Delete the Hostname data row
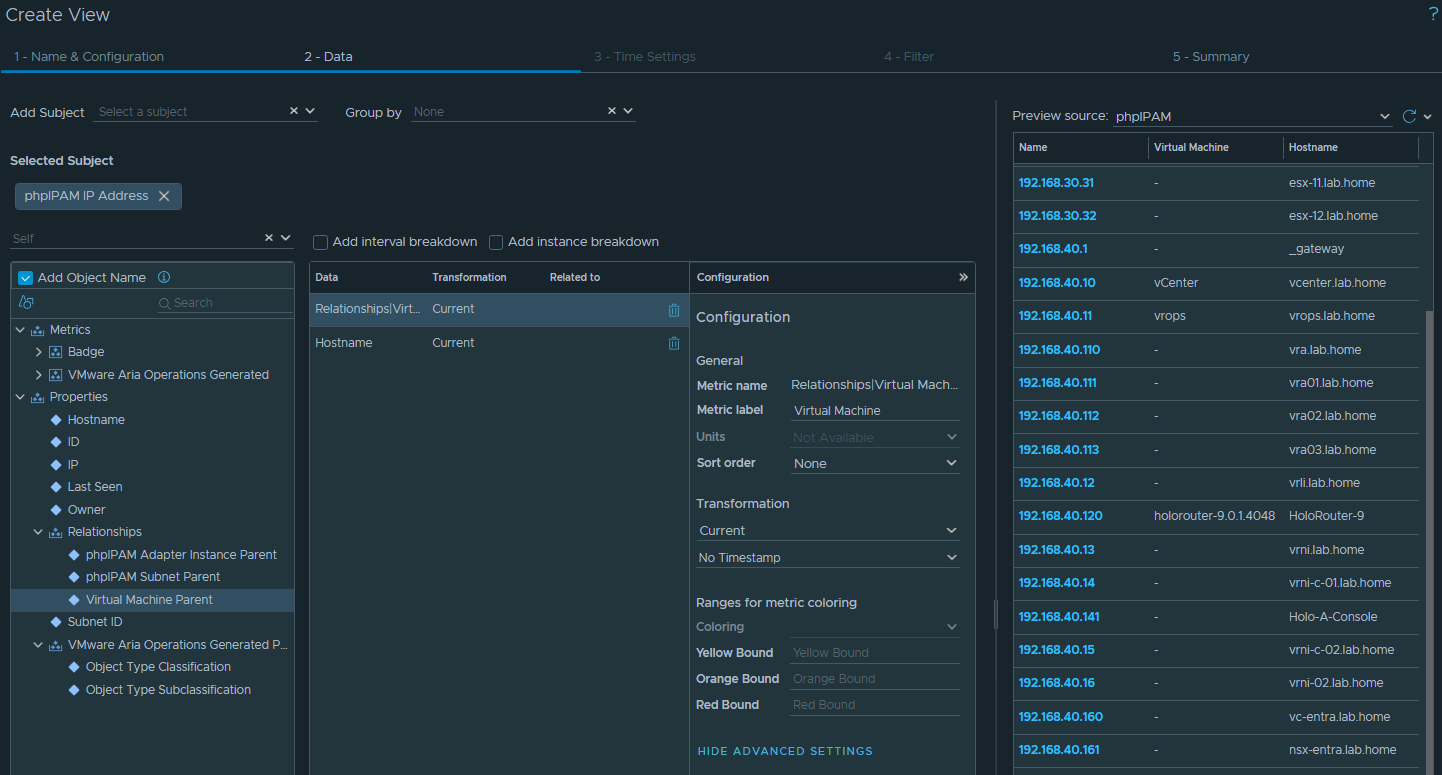The width and height of the screenshot is (1442, 775). 674,343
